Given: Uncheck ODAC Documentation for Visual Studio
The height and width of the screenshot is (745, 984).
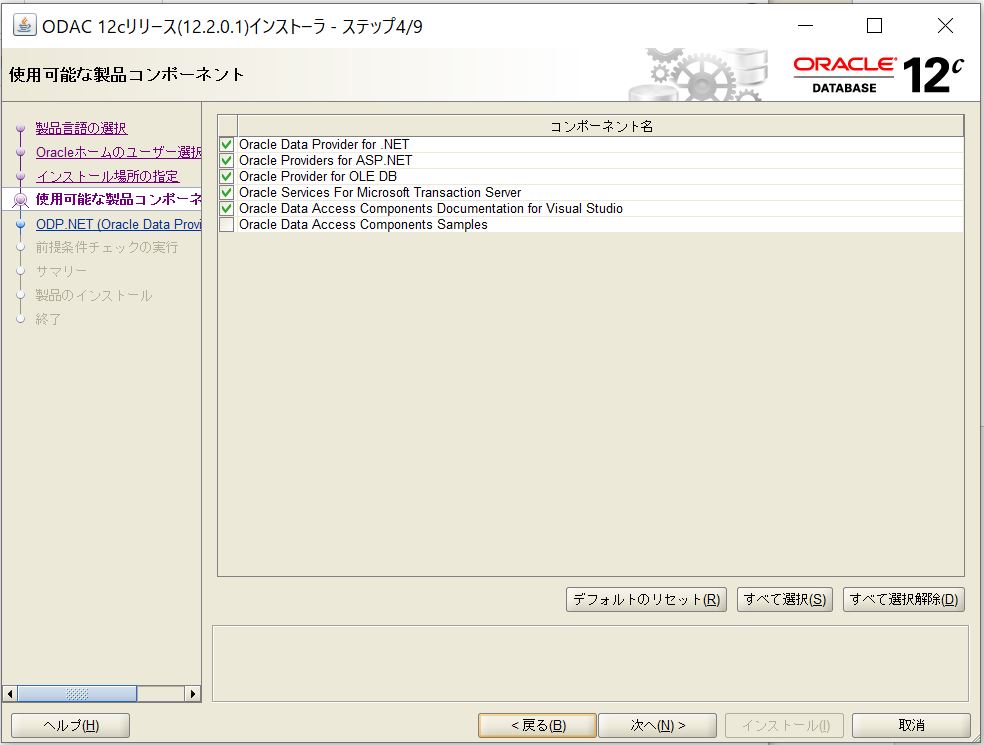Looking at the screenshot, I should click(227, 209).
